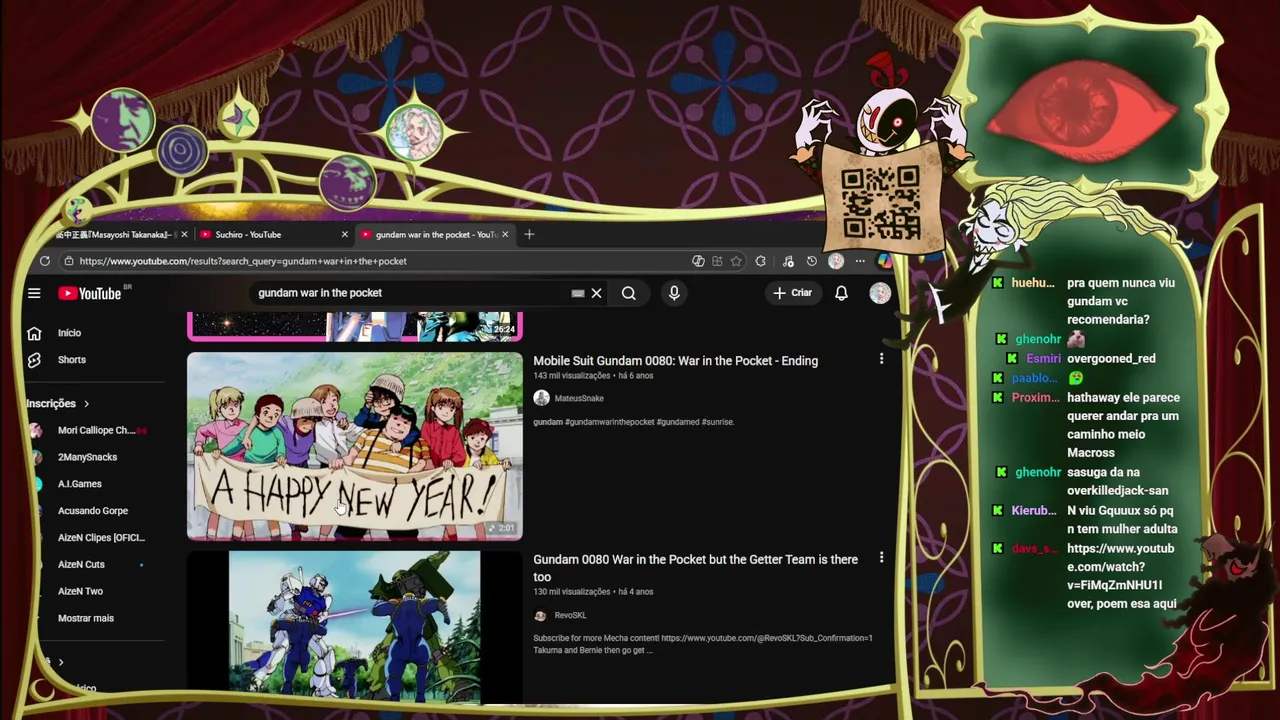Click the MateusSnake channel avatar
Image resolution: width=1280 pixels, height=720 pixels.
click(x=541, y=398)
